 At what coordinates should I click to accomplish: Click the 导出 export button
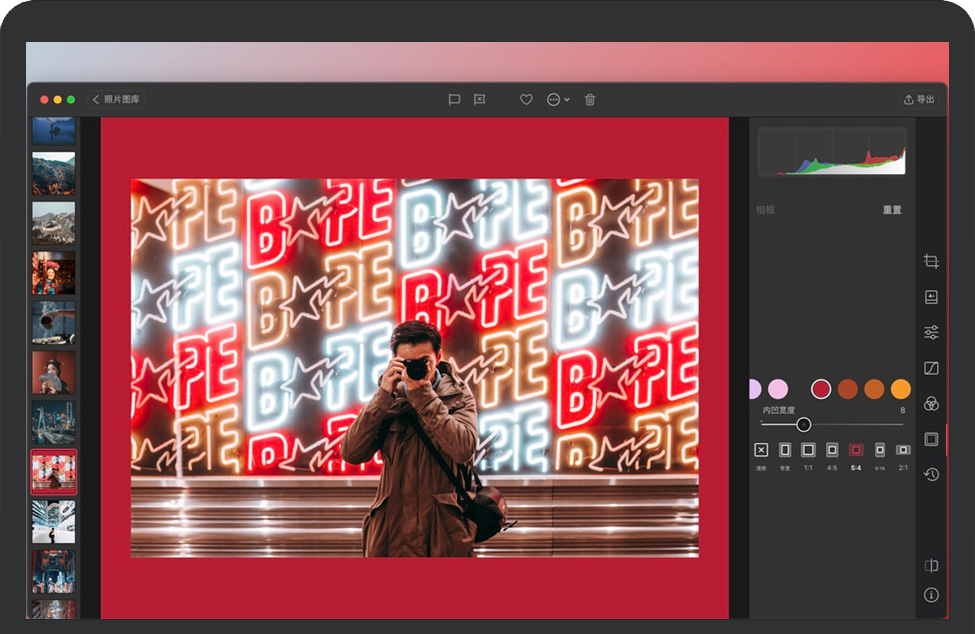pos(919,100)
